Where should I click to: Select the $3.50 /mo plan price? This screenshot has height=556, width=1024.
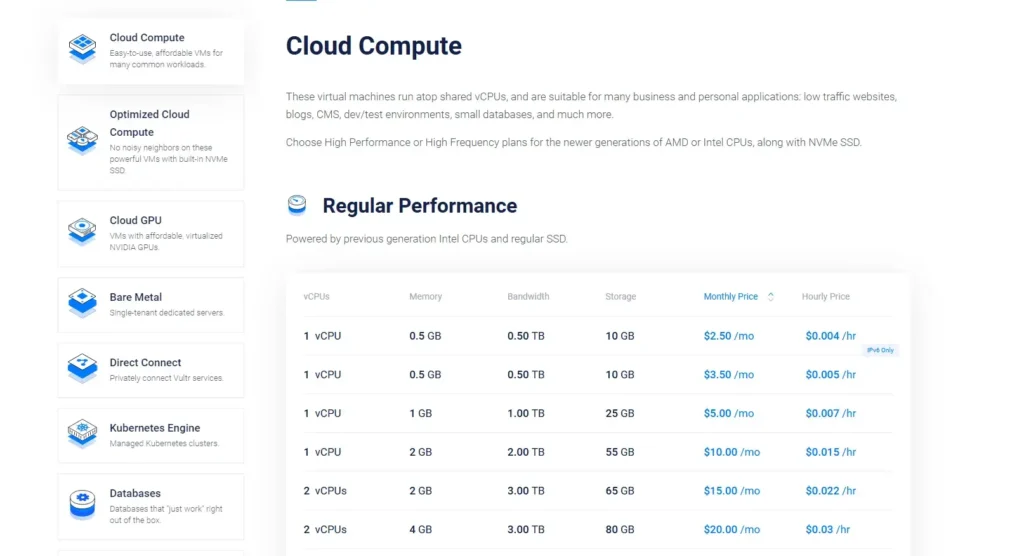729,374
